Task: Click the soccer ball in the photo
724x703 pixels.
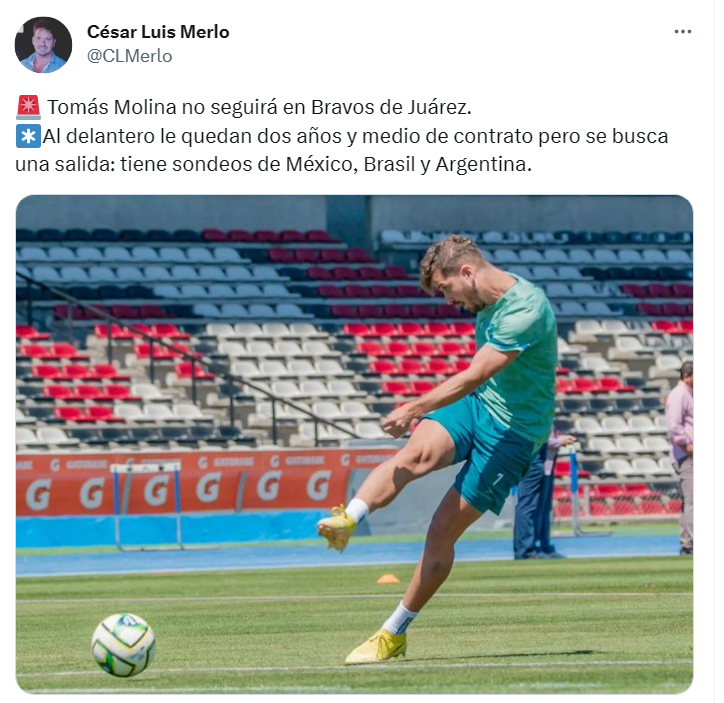Action: [x=123, y=644]
